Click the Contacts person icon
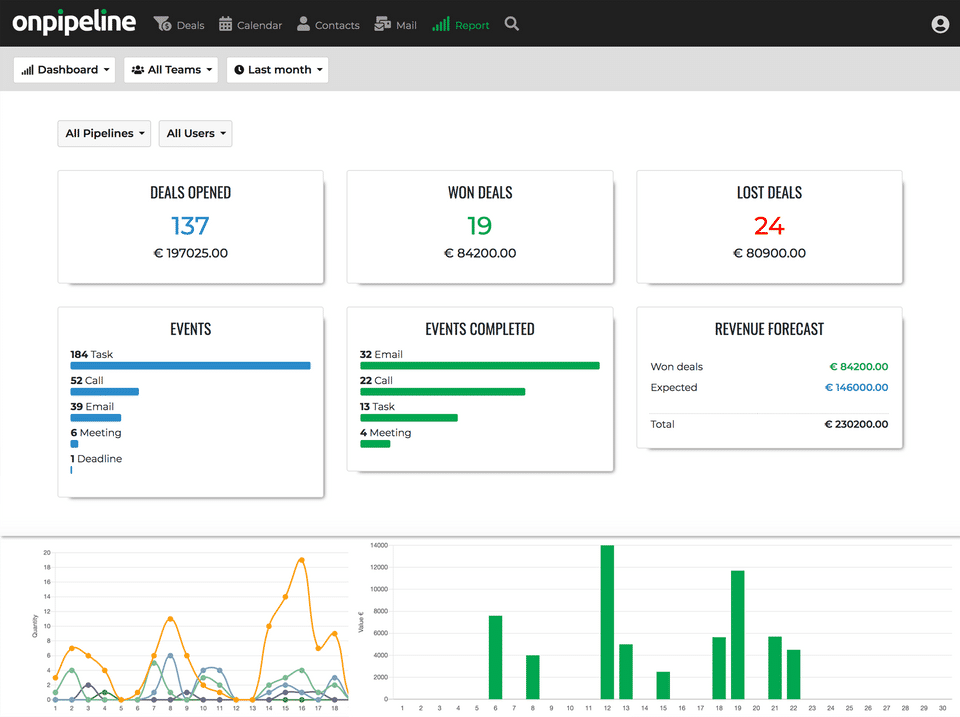960x717 pixels. click(x=303, y=24)
